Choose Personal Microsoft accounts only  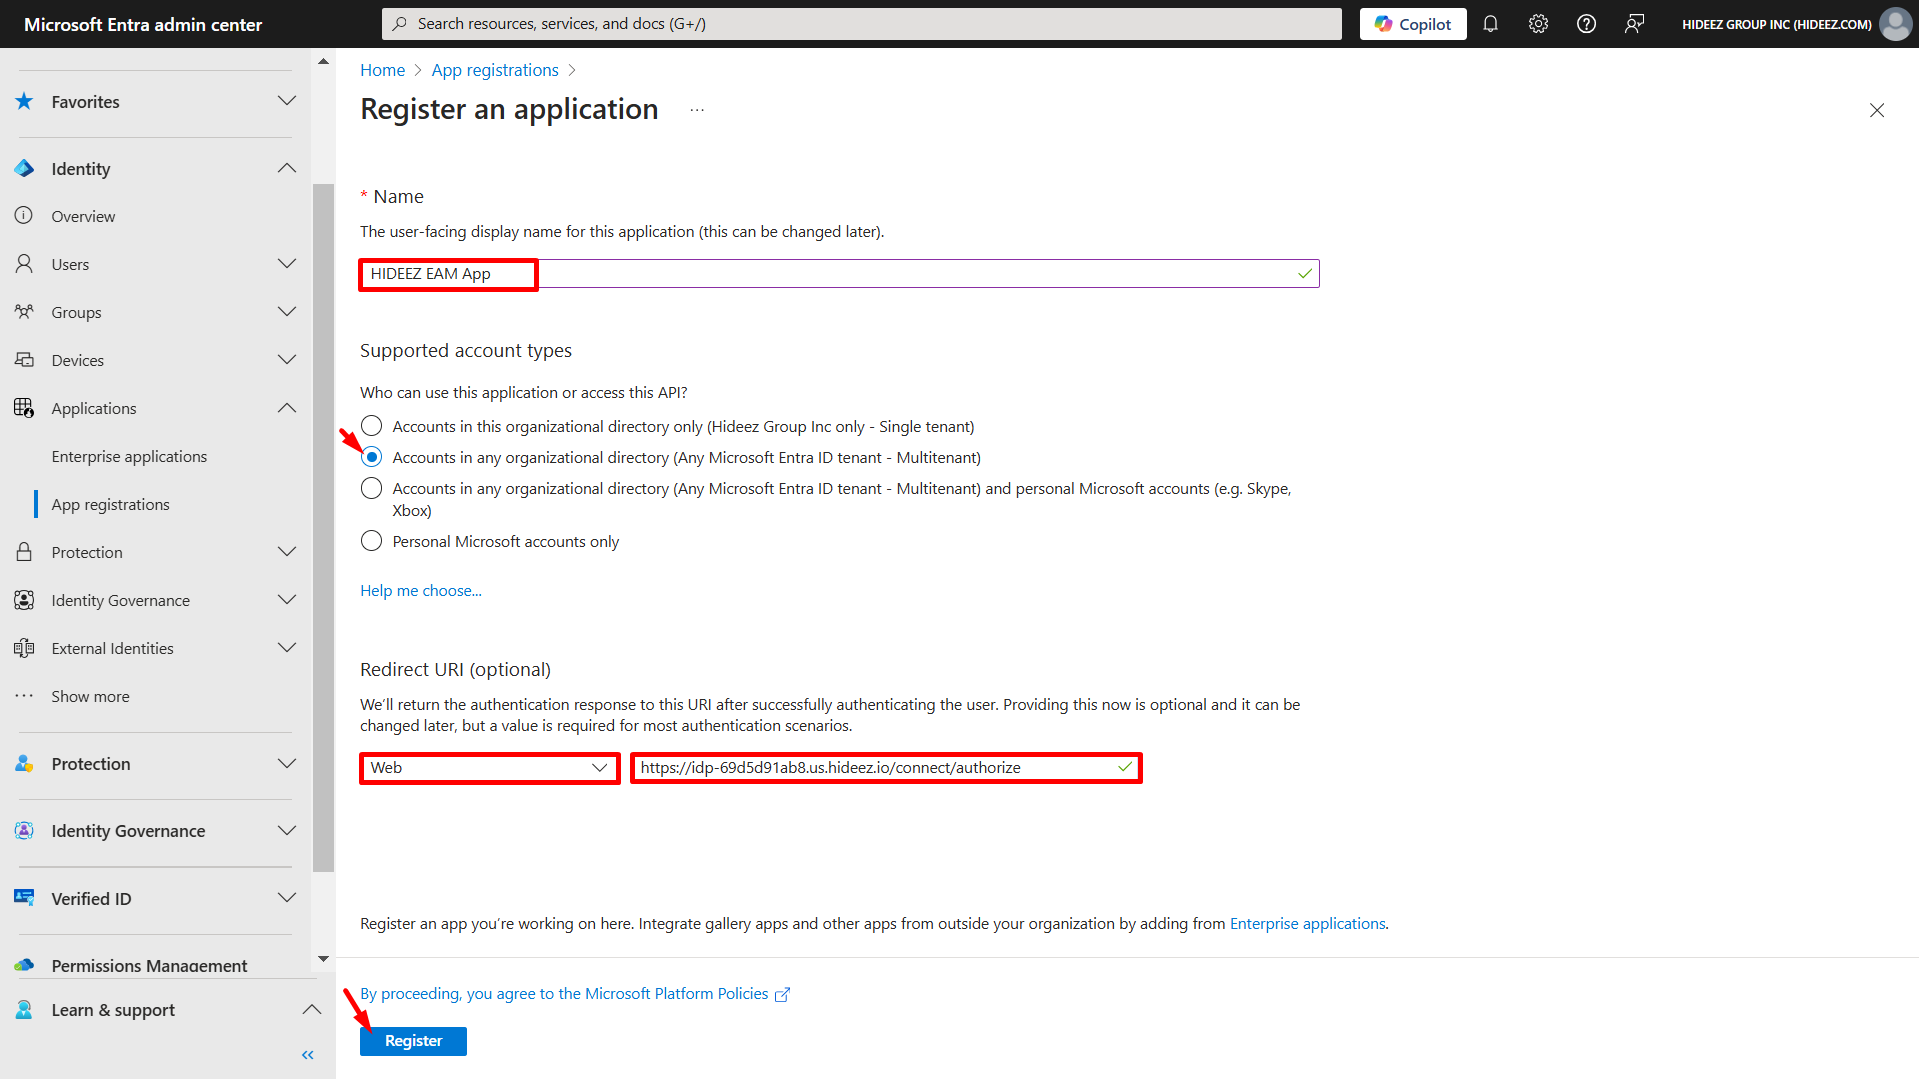(x=371, y=541)
